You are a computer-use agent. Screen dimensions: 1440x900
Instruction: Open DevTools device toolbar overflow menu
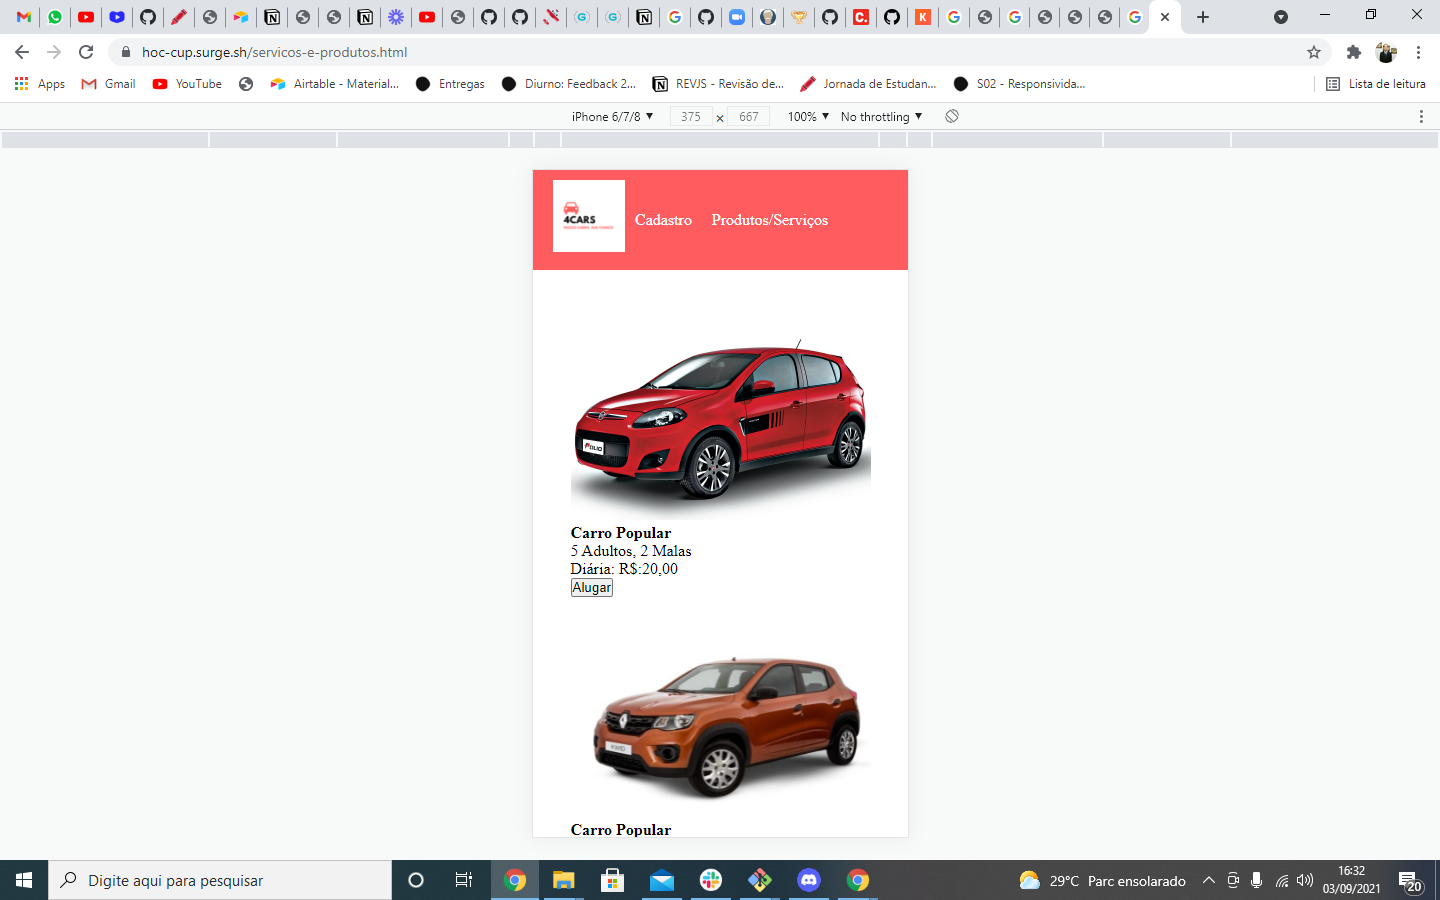point(1422,116)
